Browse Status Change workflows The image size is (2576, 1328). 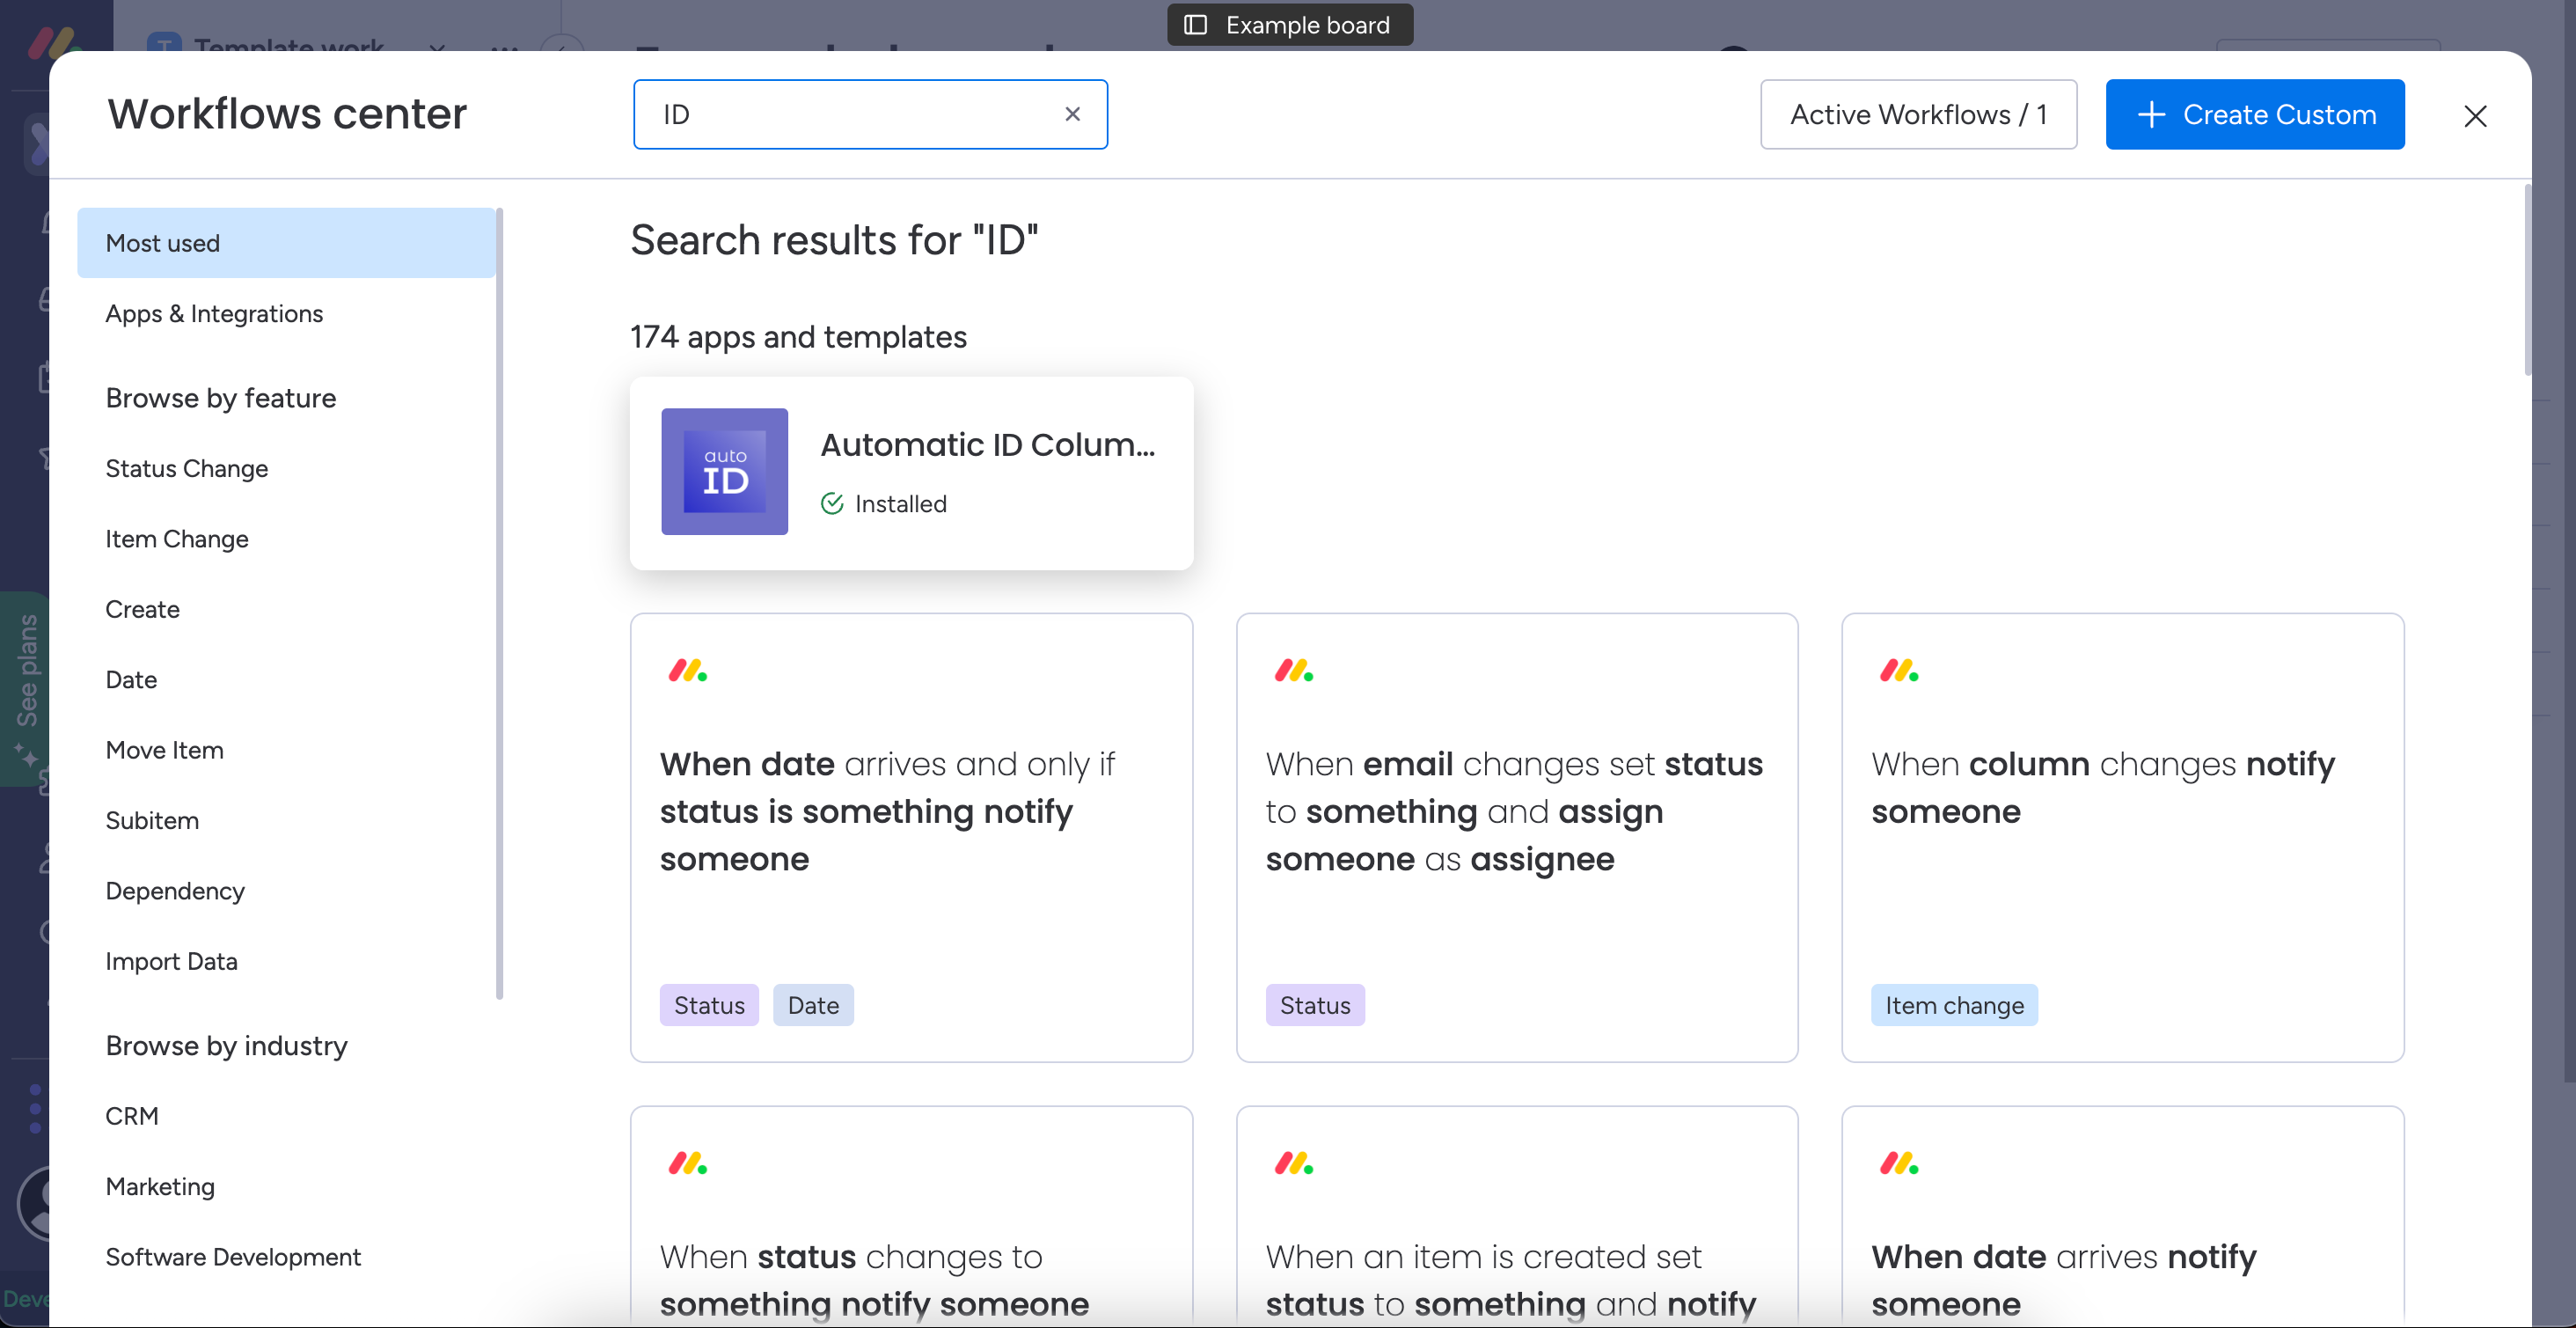(186, 468)
